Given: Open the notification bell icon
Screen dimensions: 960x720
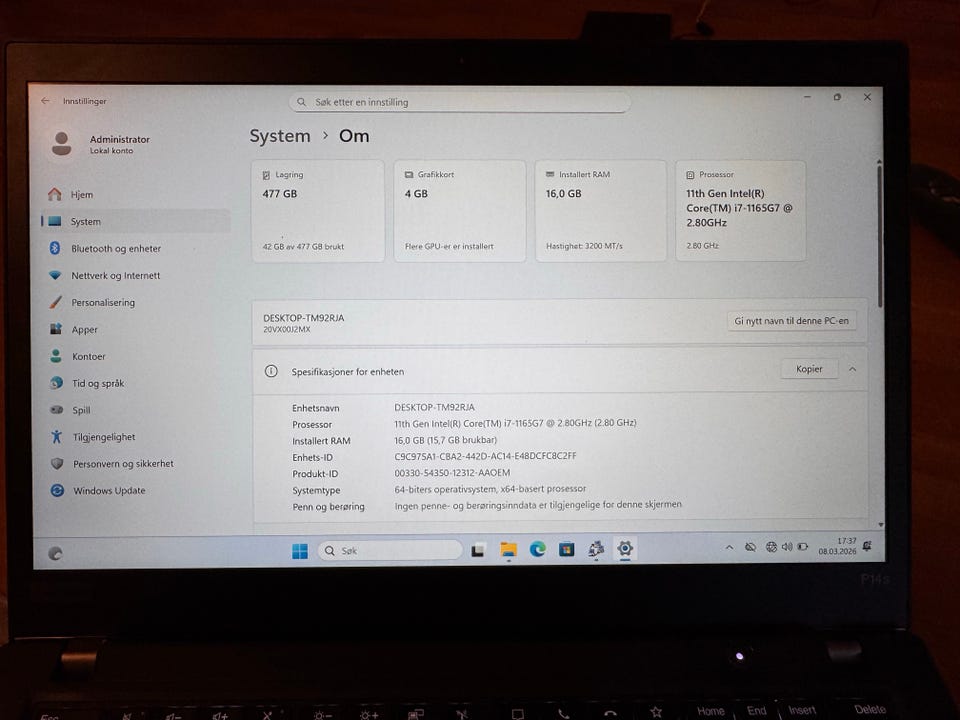Looking at the screenshot, I should coord(868,545).
